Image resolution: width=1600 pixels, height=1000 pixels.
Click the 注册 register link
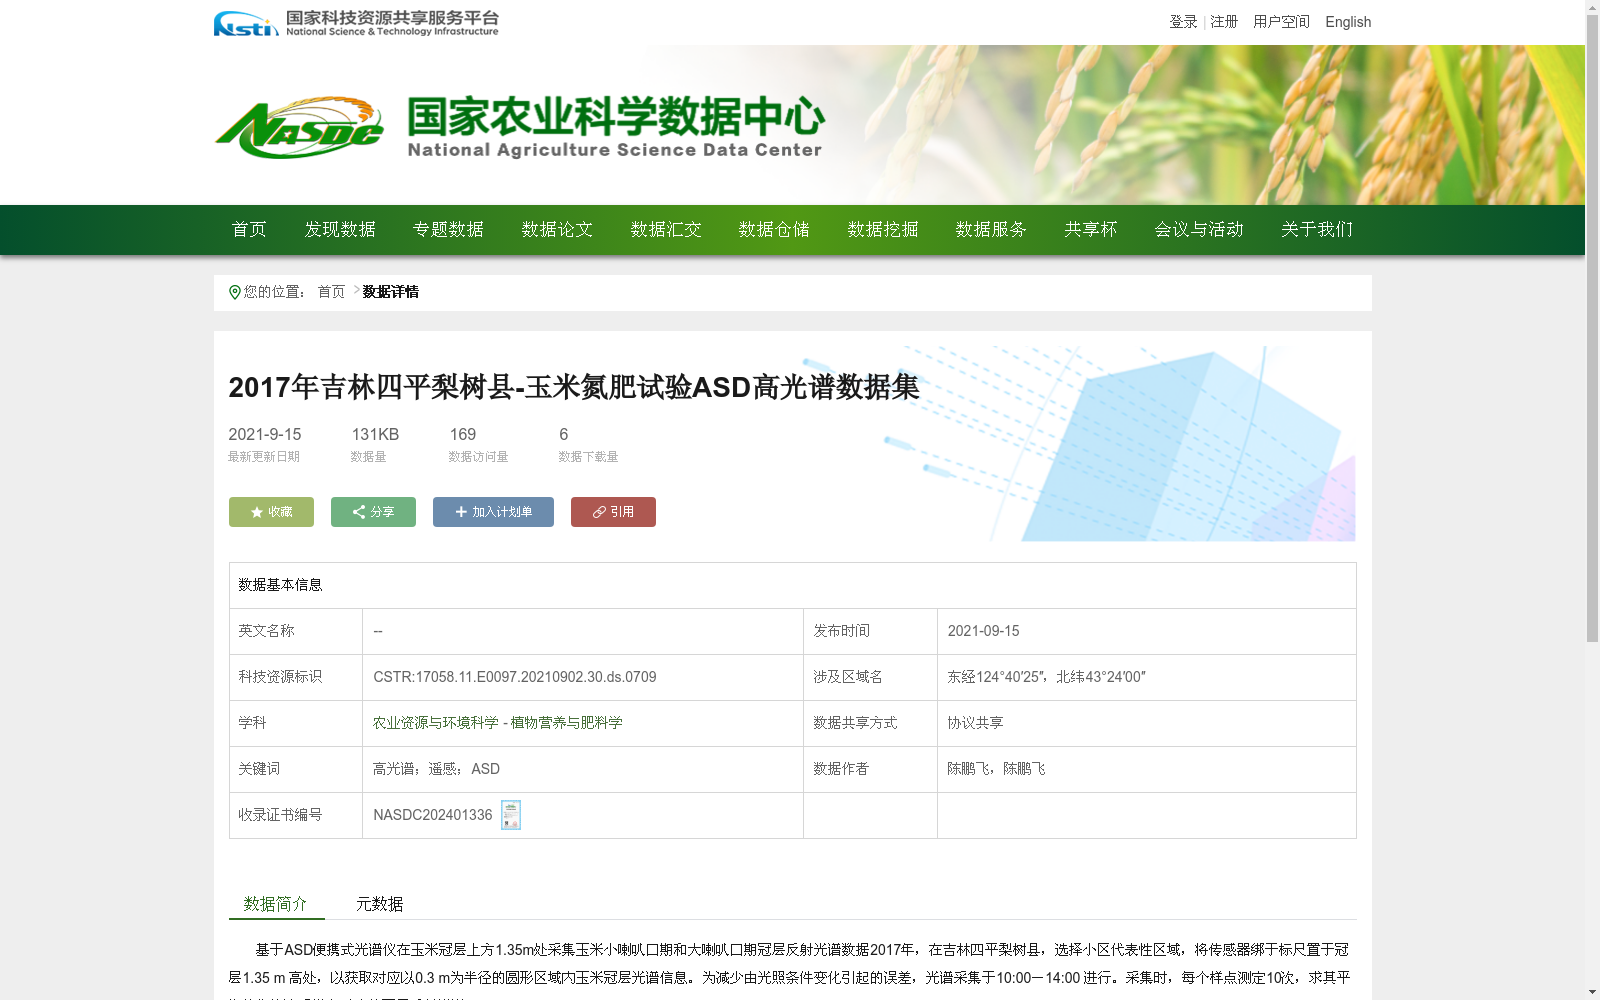pyautogui.click(x=1224, y=22)
